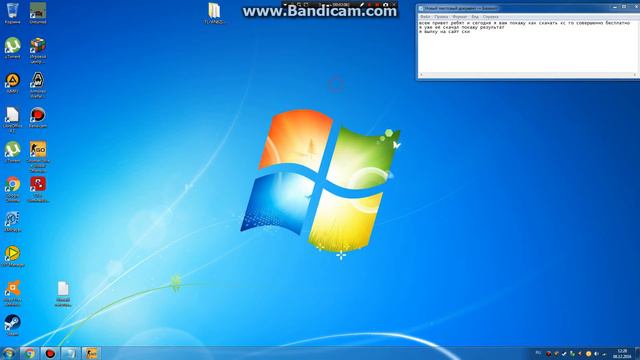Select the folder icon at top of desktop

(x=214, y=13)
